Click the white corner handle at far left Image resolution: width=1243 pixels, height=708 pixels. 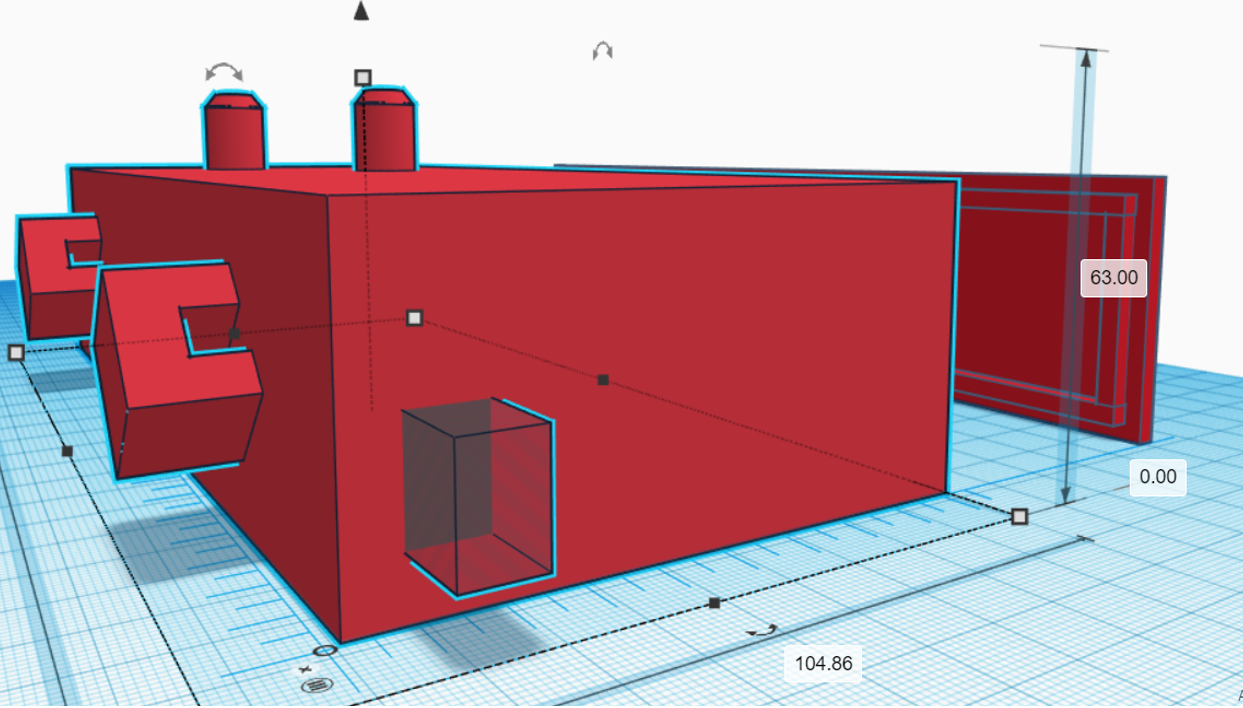tap(16, 352)
